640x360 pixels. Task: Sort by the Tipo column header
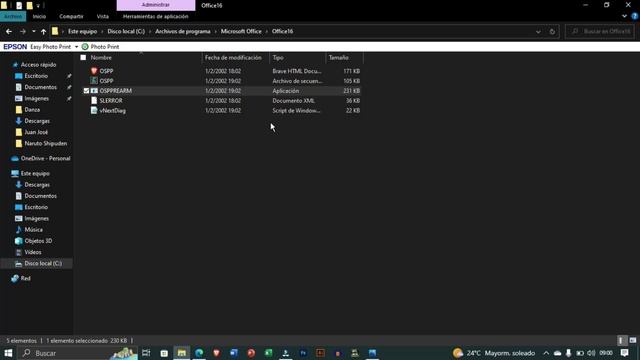pos(278,58)
